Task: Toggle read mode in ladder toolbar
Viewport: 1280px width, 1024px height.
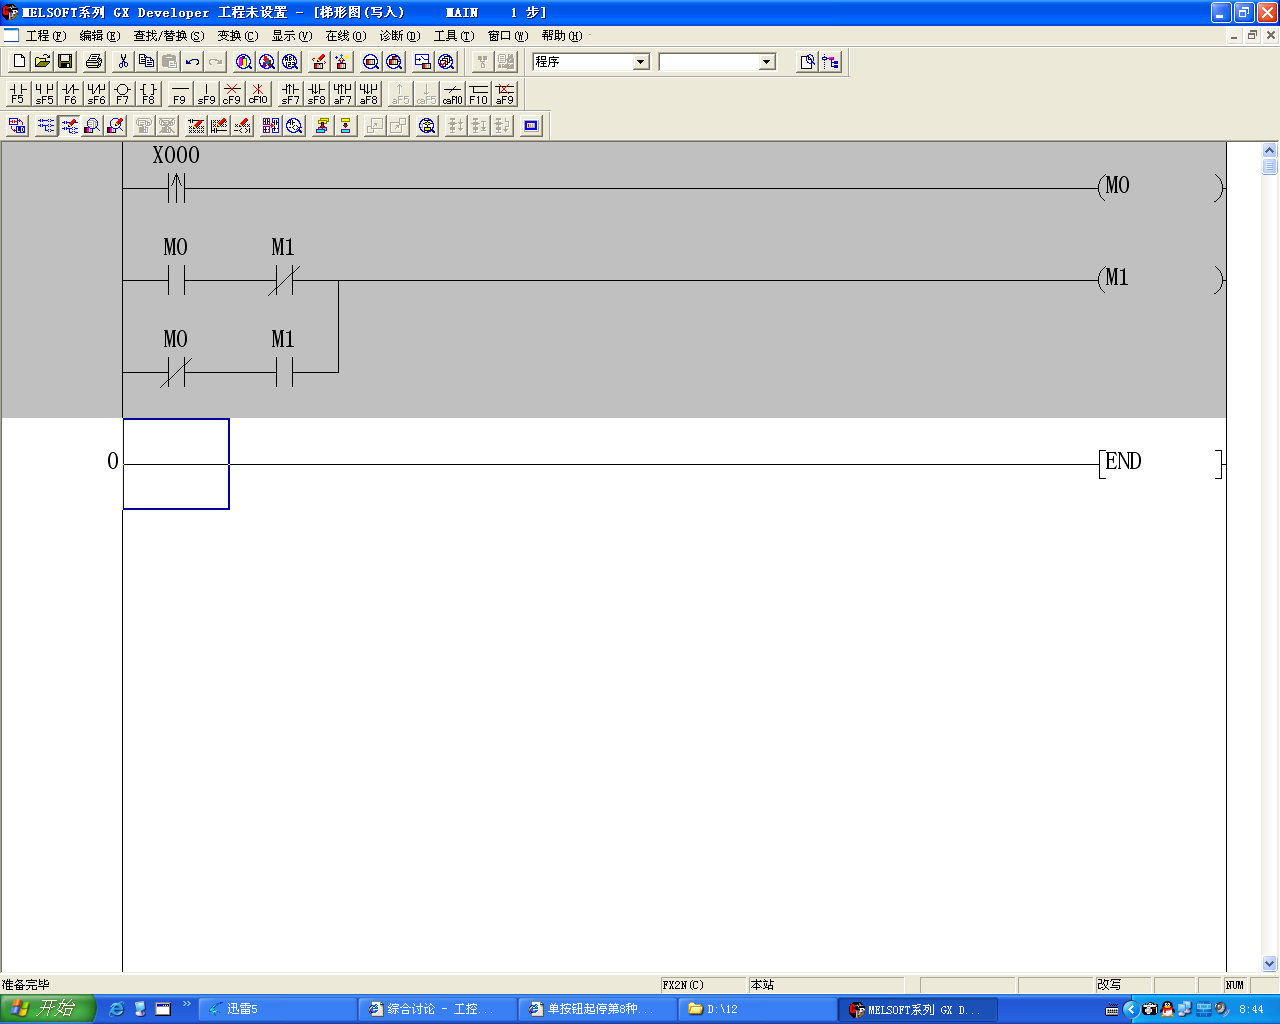Action: 46,126
